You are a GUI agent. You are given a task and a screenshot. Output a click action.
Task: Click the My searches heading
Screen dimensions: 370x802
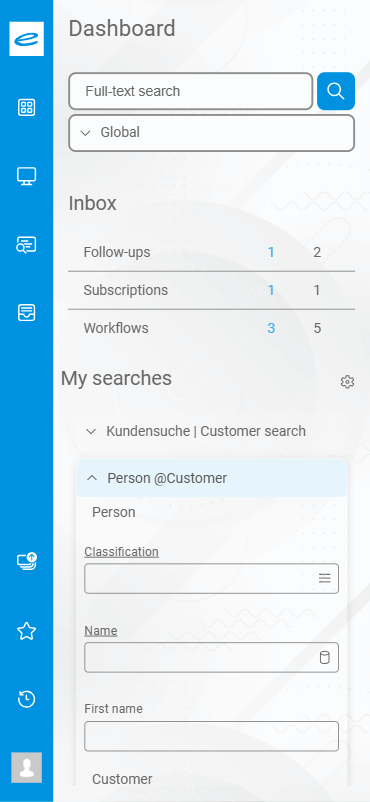click(x=116, y=378)
